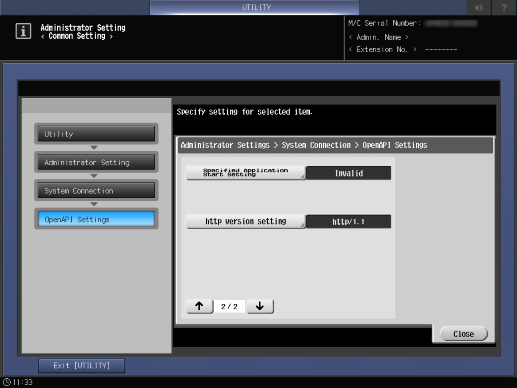Click the Invalid value field
This screenshot has height=388, width=517.
tap(348, 173)
